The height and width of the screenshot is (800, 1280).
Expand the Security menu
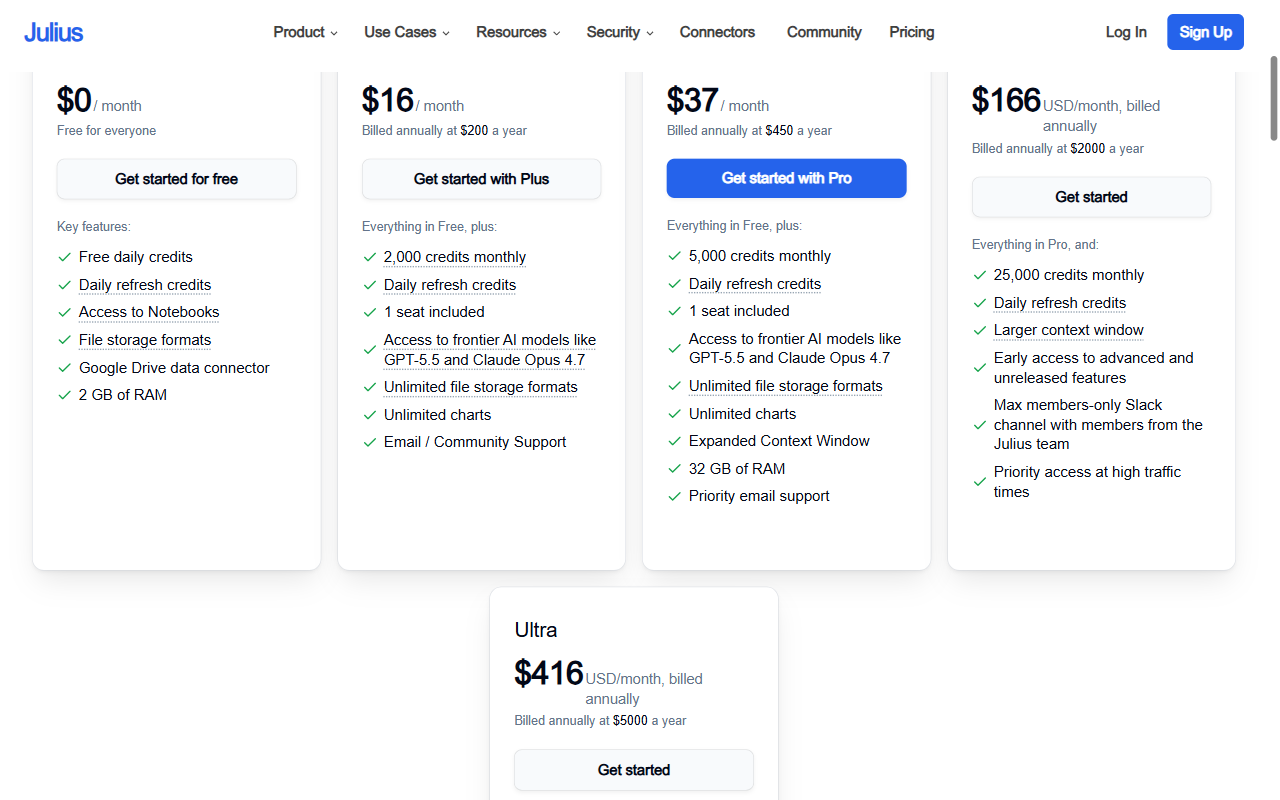(x=620, y=32)
